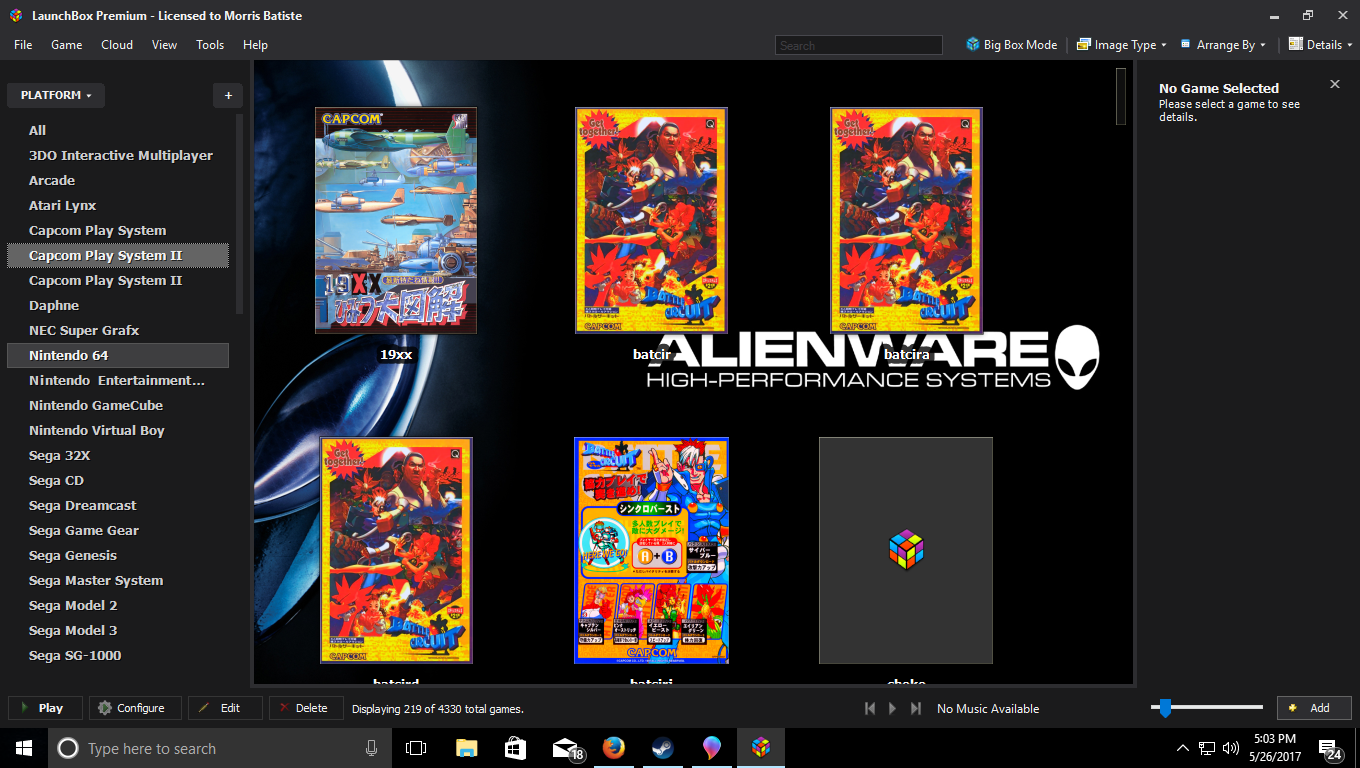Open the Game menu
The height and width of the screenshot is (768, 1360).
click(67, 45)
